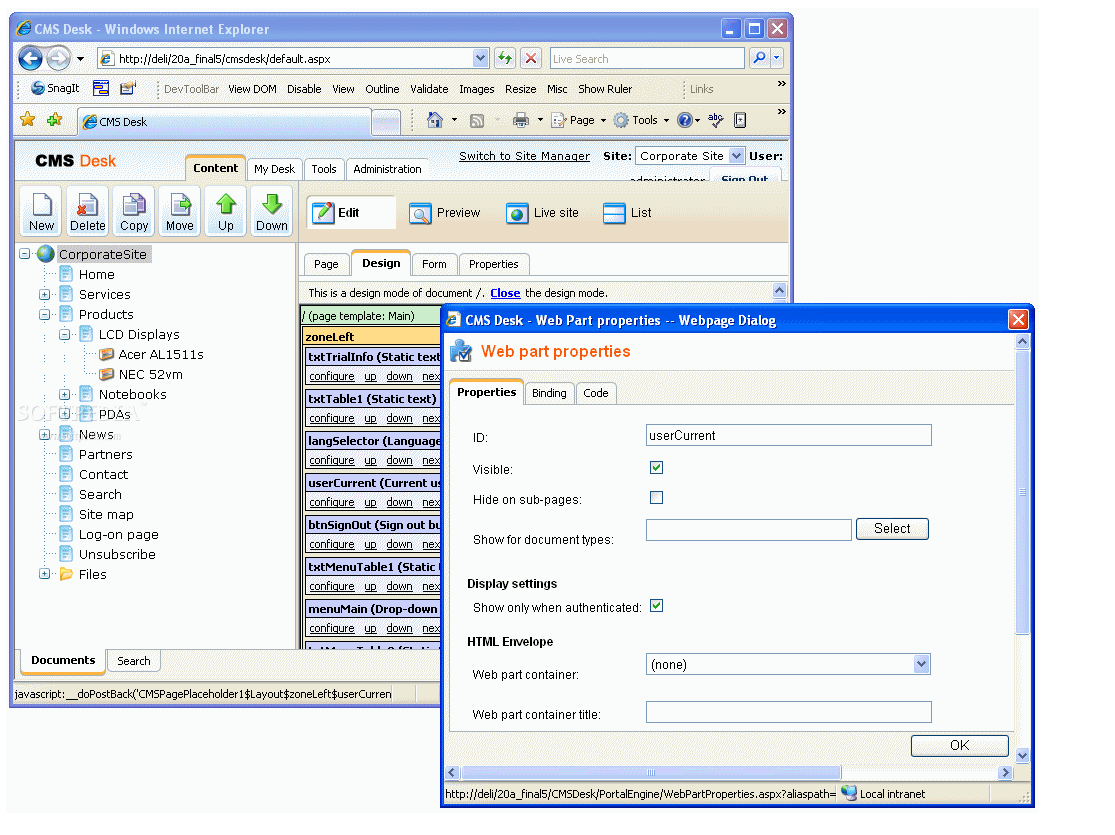Switch to Edit view mode
The width and height of the screenshot is (1115, 835).
tap(351, 213)
